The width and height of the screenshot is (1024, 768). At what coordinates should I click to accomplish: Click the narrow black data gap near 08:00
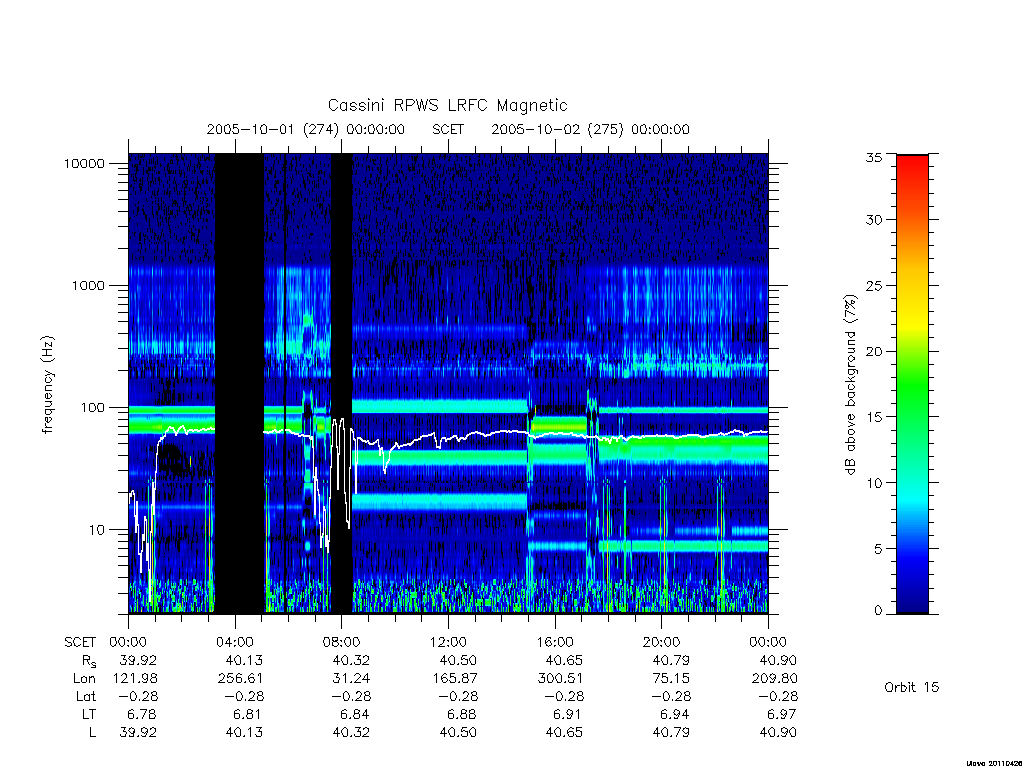click(x=342, y=383)
